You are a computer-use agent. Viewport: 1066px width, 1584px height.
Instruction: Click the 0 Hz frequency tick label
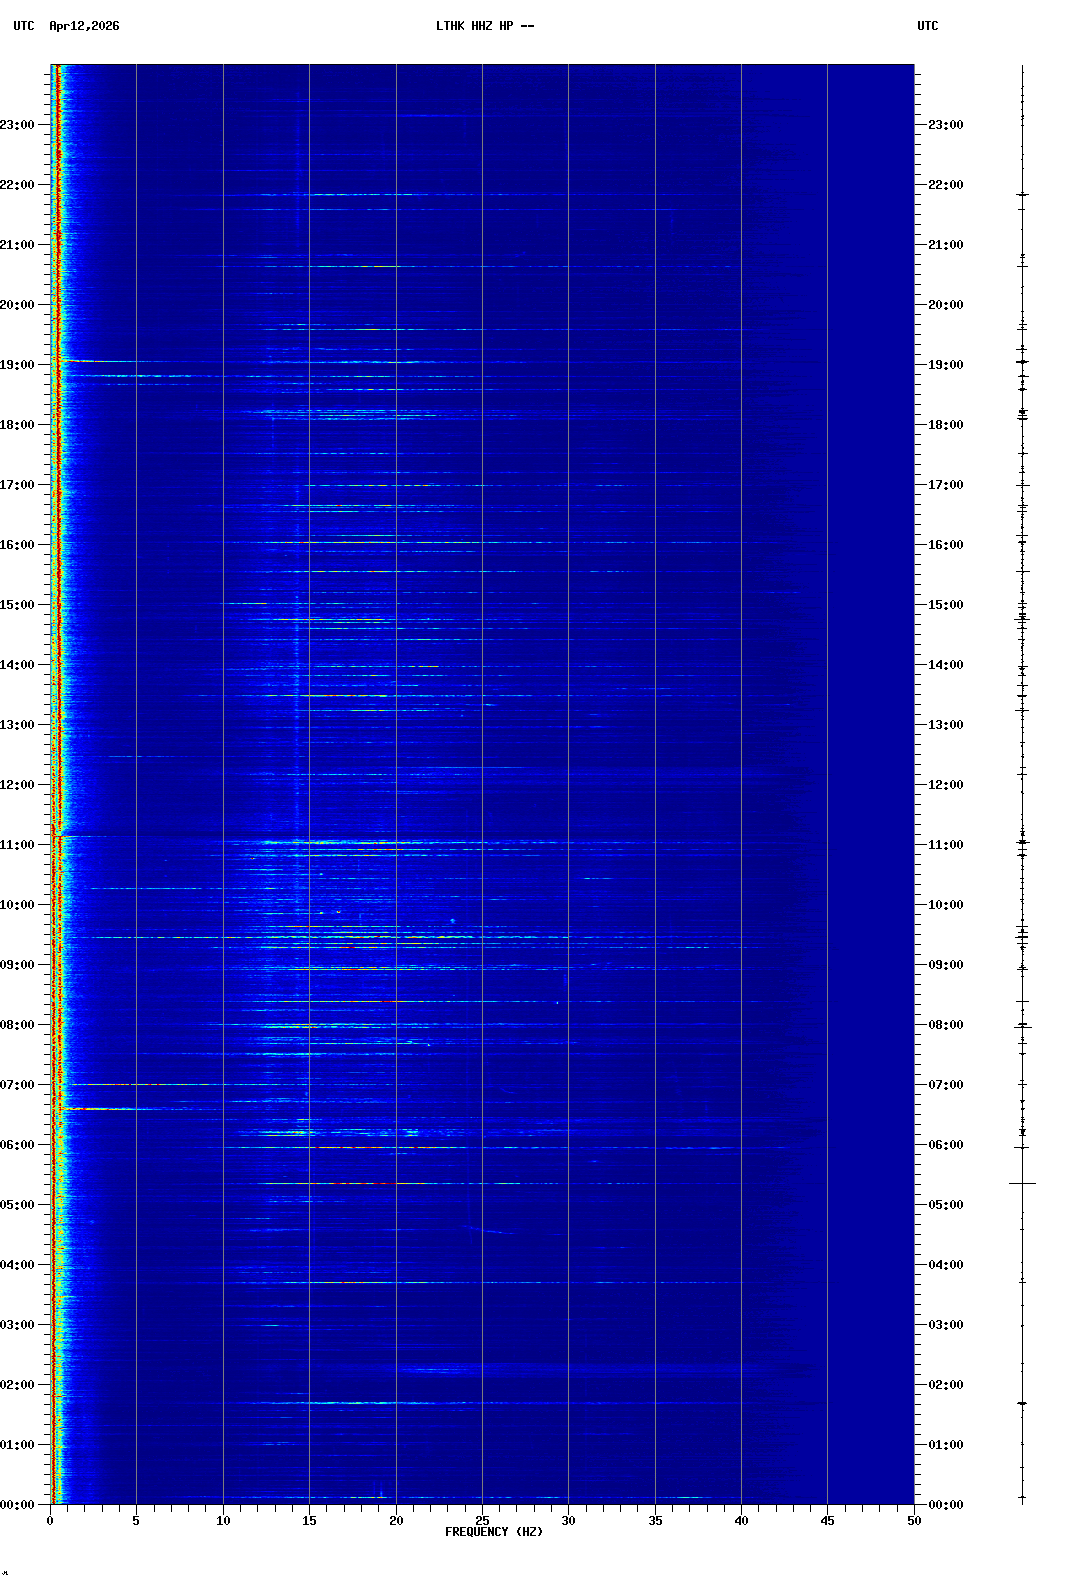[x=50, y=1521]
